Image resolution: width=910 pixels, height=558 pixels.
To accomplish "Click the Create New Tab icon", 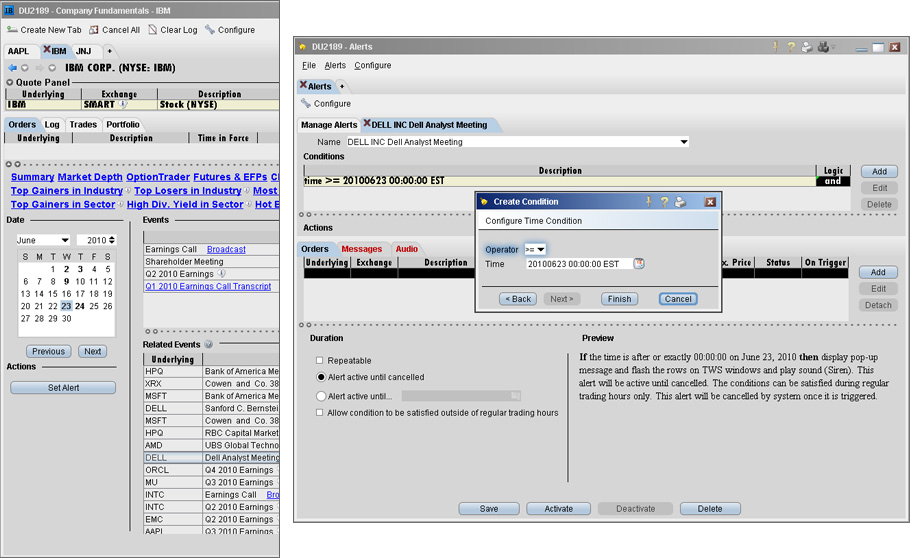I will [x=12, y=30].
